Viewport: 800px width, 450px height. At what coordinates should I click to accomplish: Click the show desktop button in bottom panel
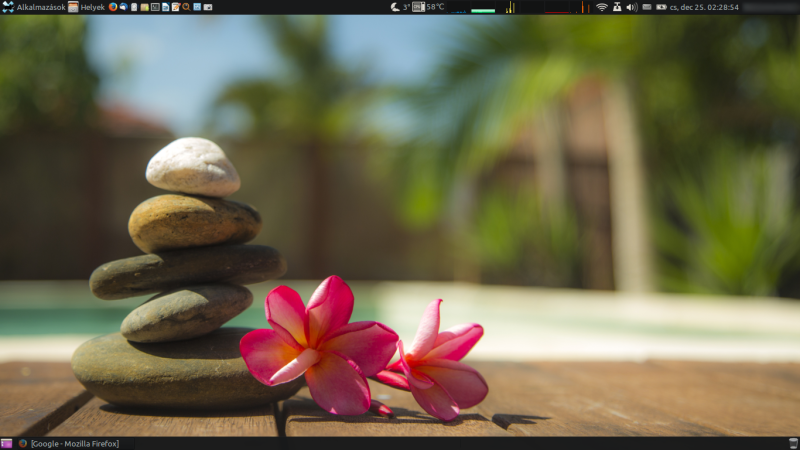click(7, 443)
